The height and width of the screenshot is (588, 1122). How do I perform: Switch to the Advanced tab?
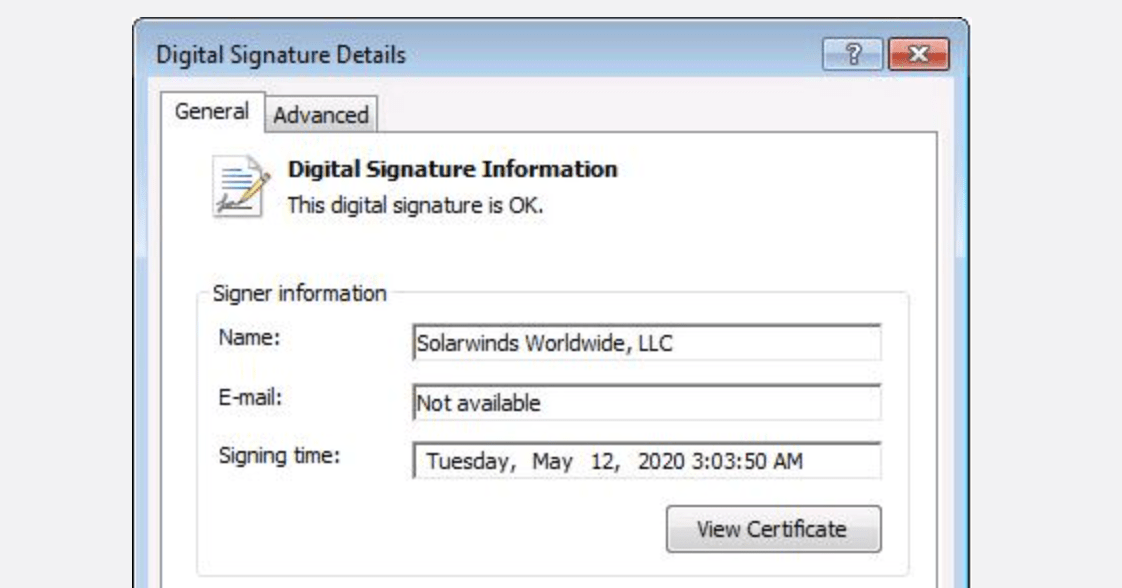[x=321, y=114]
